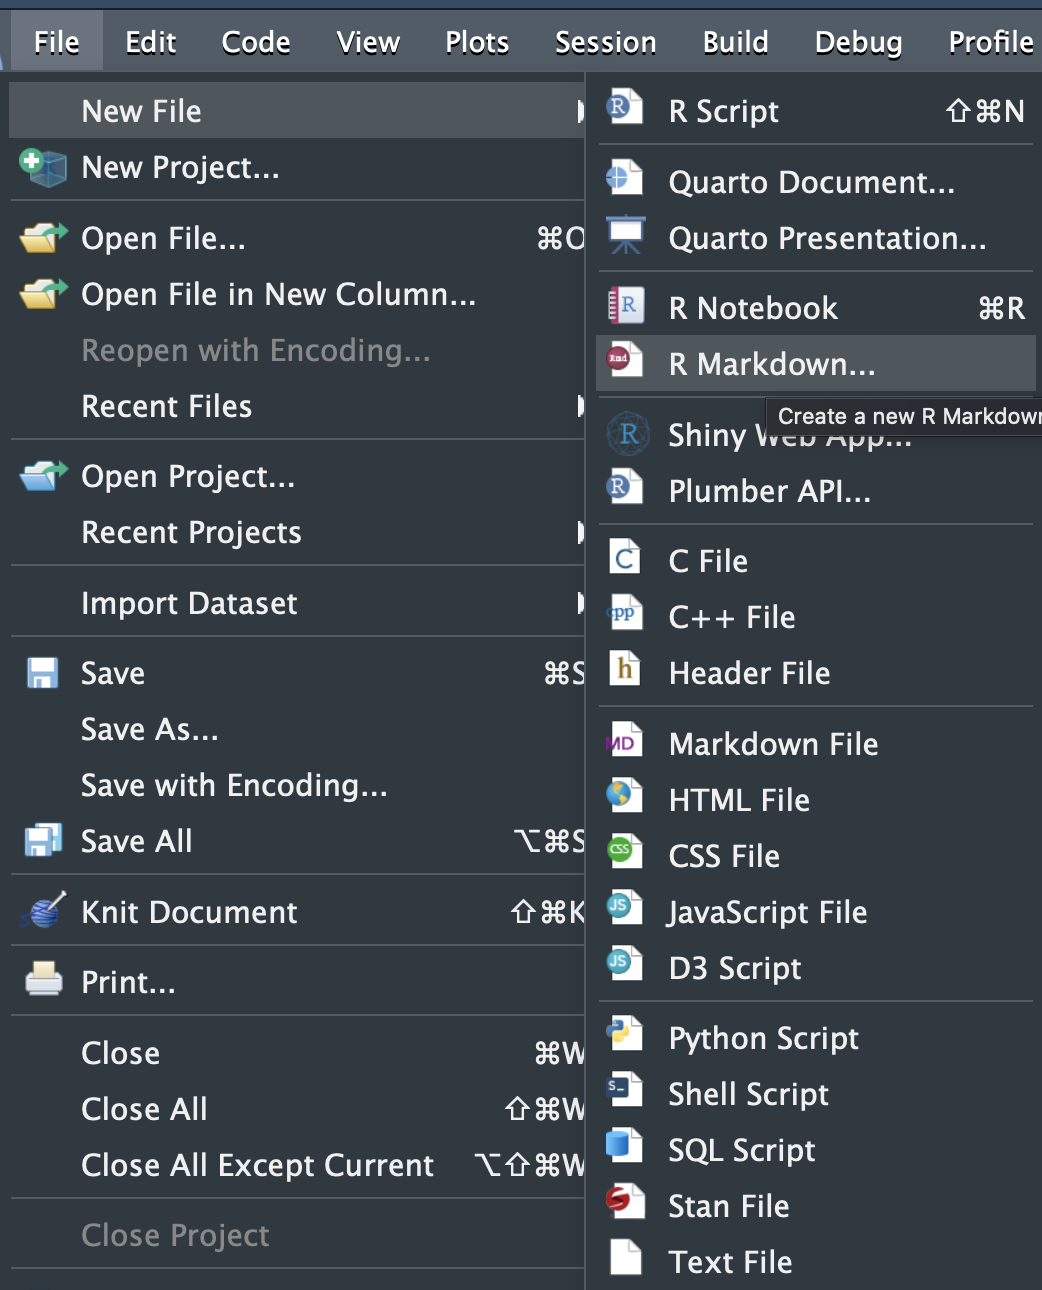Viewport: 1042px width, 1290px height.
Task: Select the D3 Script entry
Action: (815, 968)
